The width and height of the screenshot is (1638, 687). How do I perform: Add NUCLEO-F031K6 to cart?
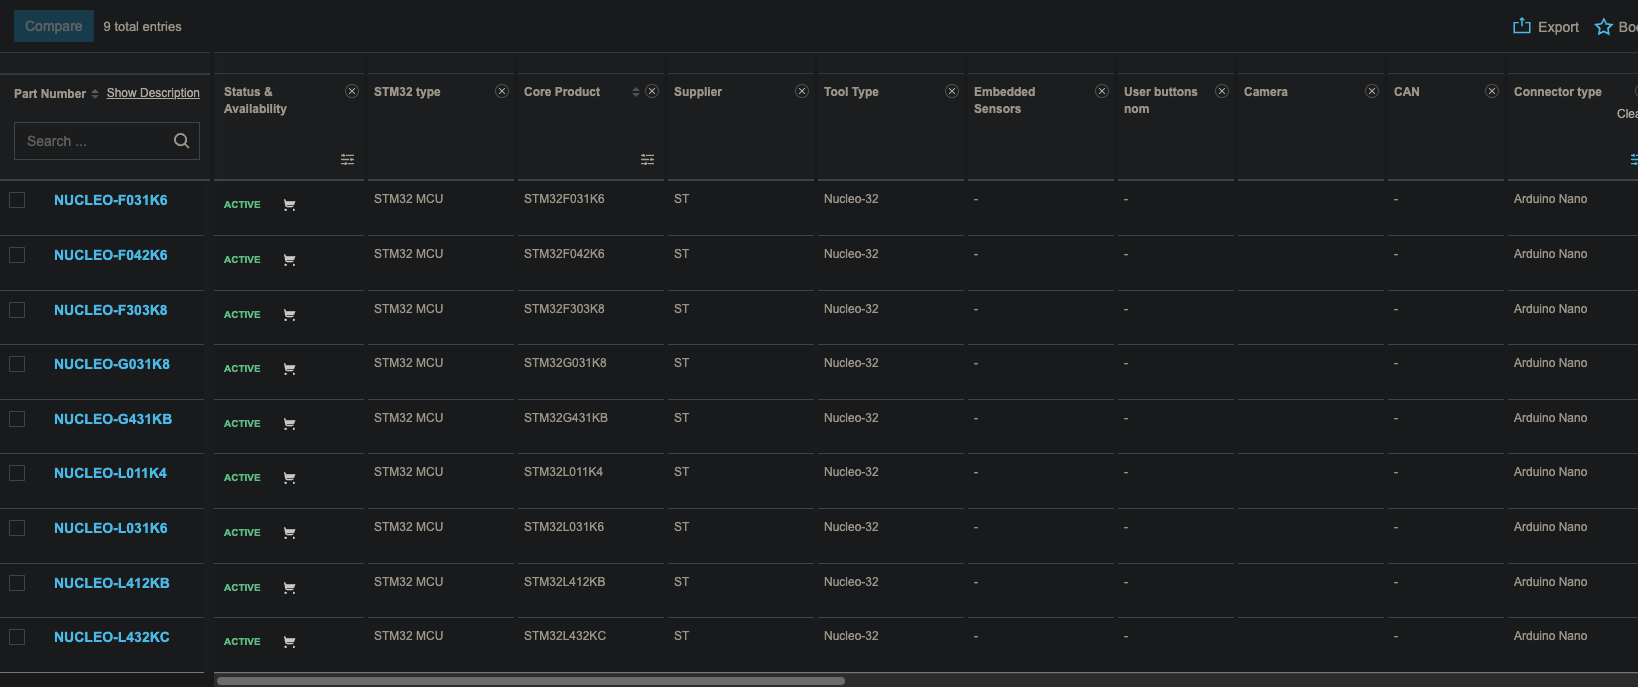click(289, 205)
